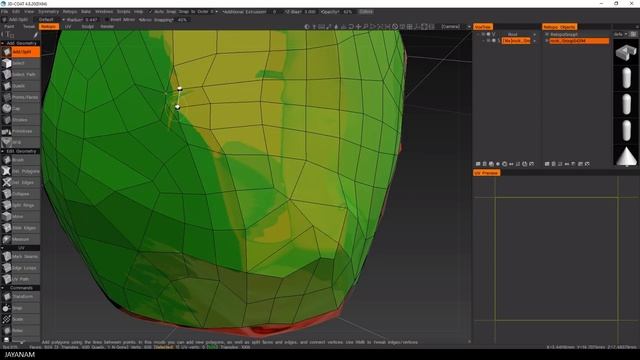The width and height of the screenshot is (640, 360).
Task: Select the Points/Faces tool
Action: point(20,98)
